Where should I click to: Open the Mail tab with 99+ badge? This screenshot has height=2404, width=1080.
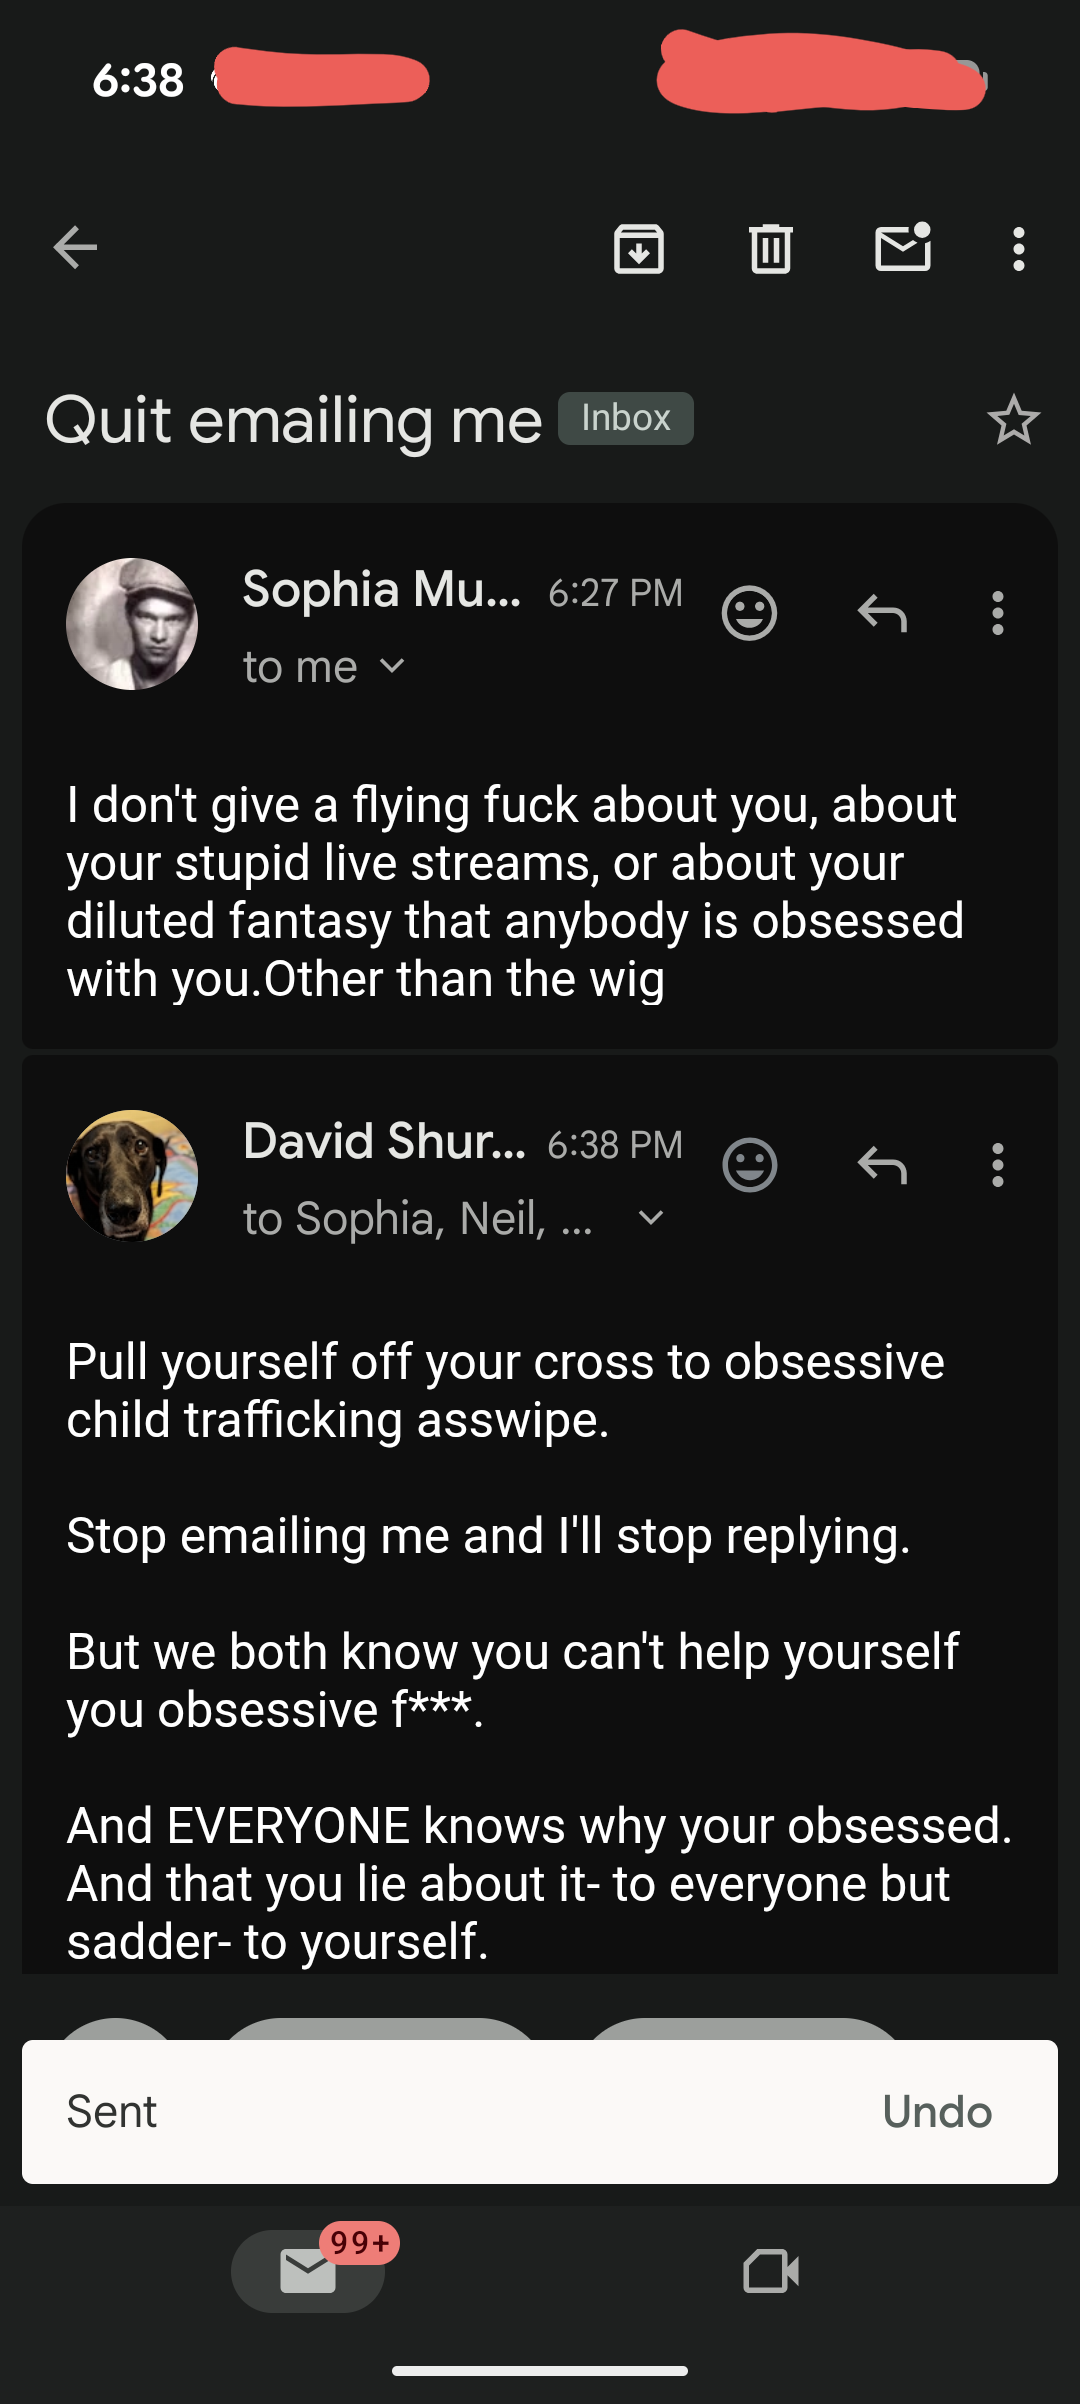pos(308,2271)
